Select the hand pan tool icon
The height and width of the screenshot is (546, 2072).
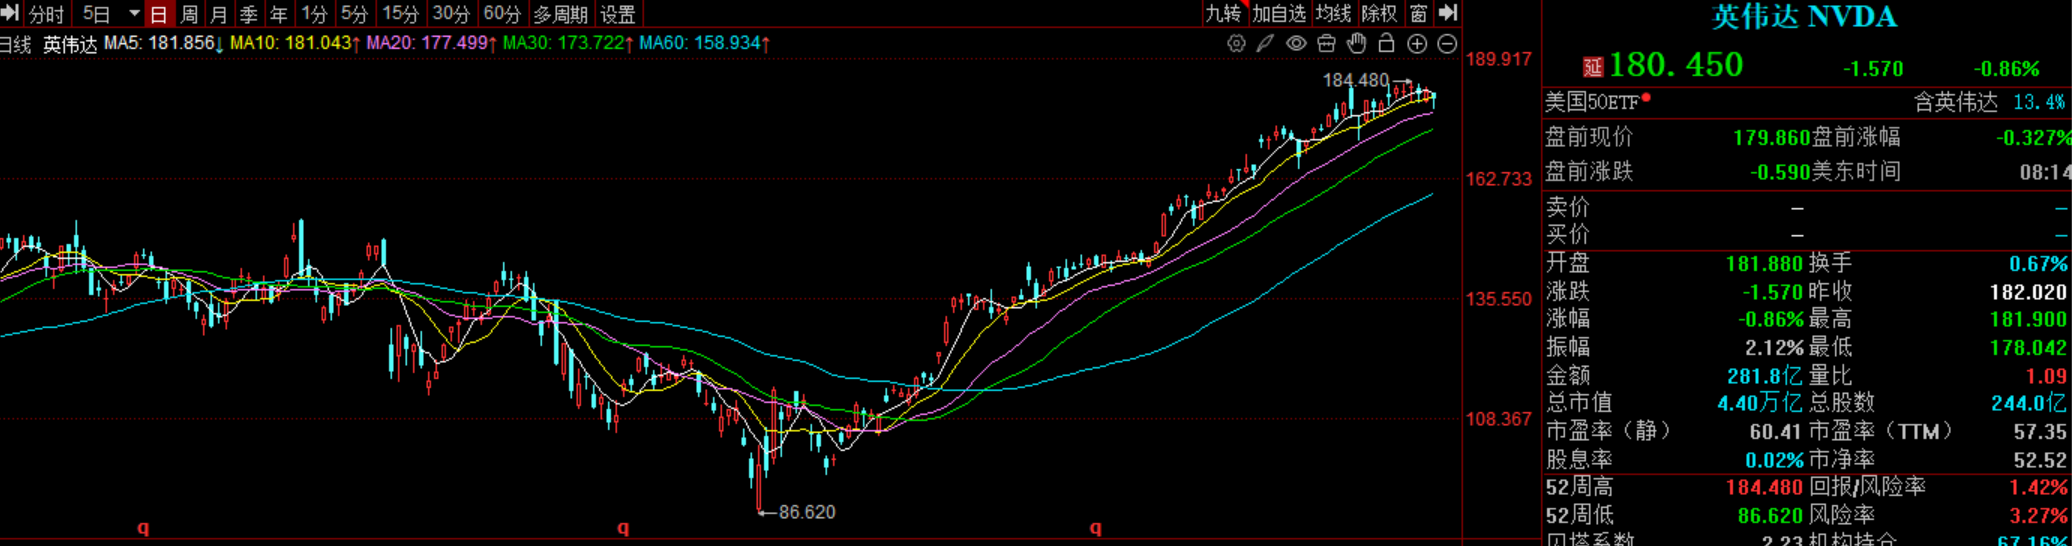[x=1356, y=43]
